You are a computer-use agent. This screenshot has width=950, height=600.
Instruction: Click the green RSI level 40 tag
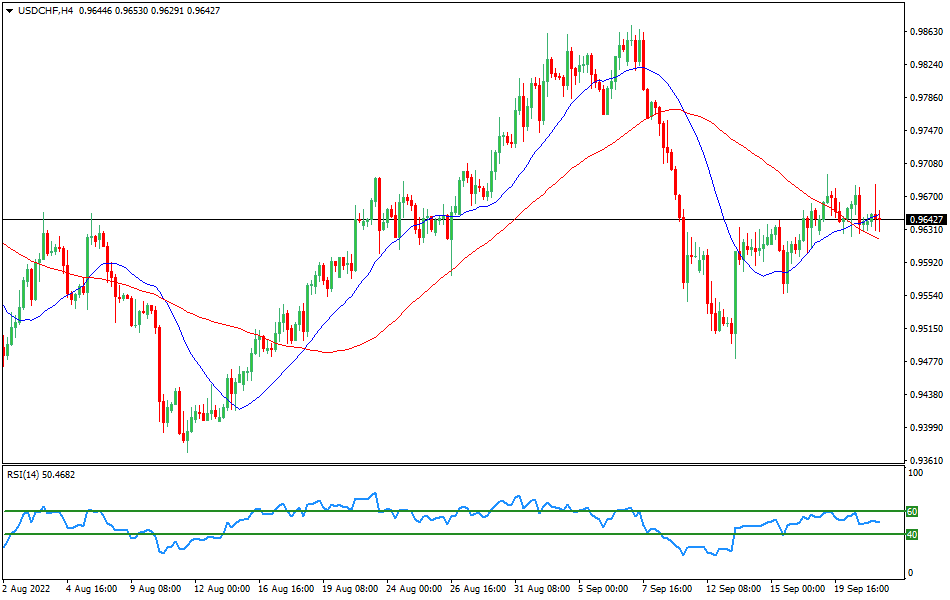[x=911, y=534]
